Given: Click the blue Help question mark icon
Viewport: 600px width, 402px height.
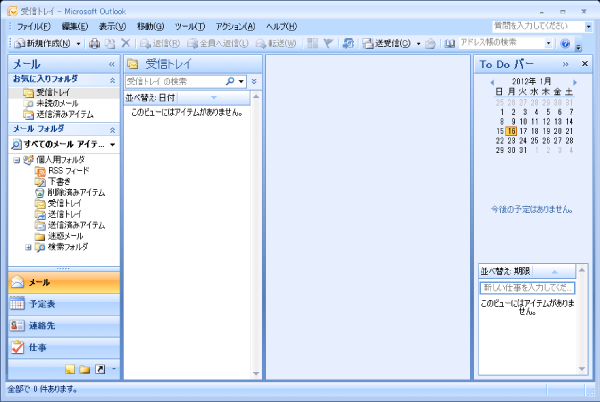Looking at the screenshot, I should pyautogui.click(x=565, y=44).
